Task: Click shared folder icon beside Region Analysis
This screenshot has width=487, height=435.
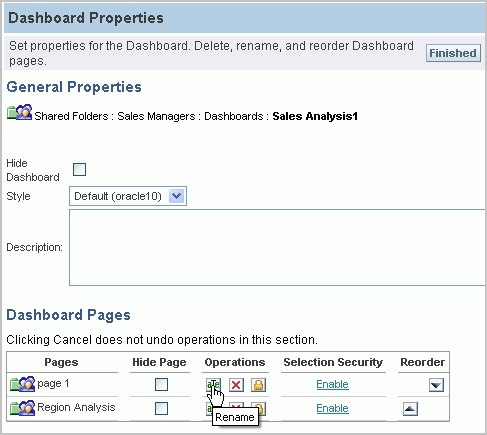Action: 22,408
